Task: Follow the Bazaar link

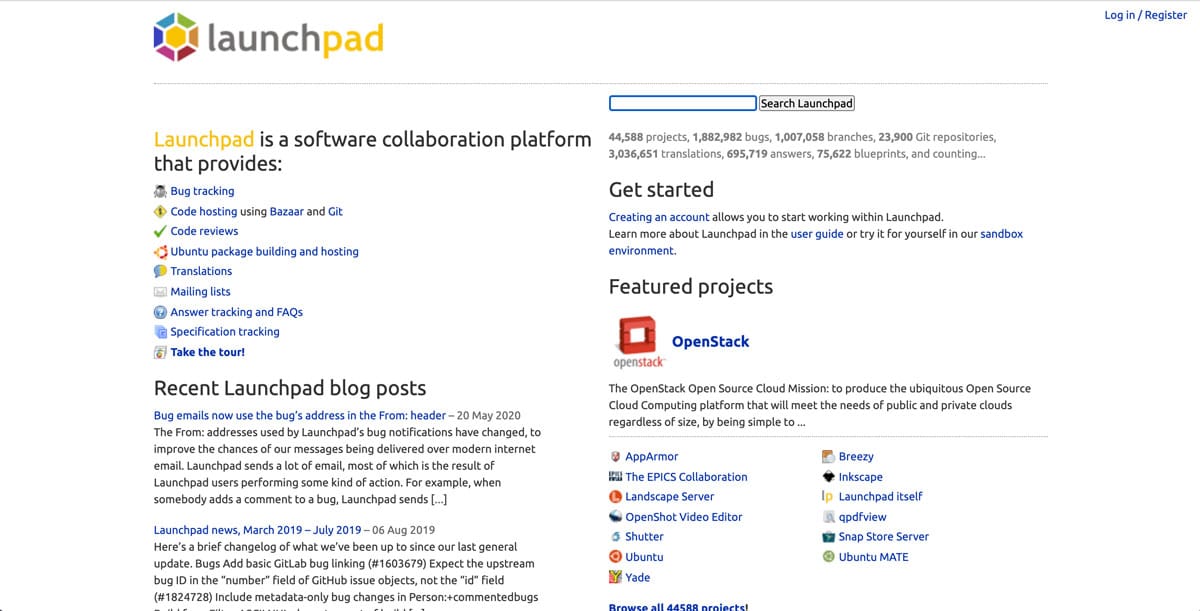Action: coord(286,211)
